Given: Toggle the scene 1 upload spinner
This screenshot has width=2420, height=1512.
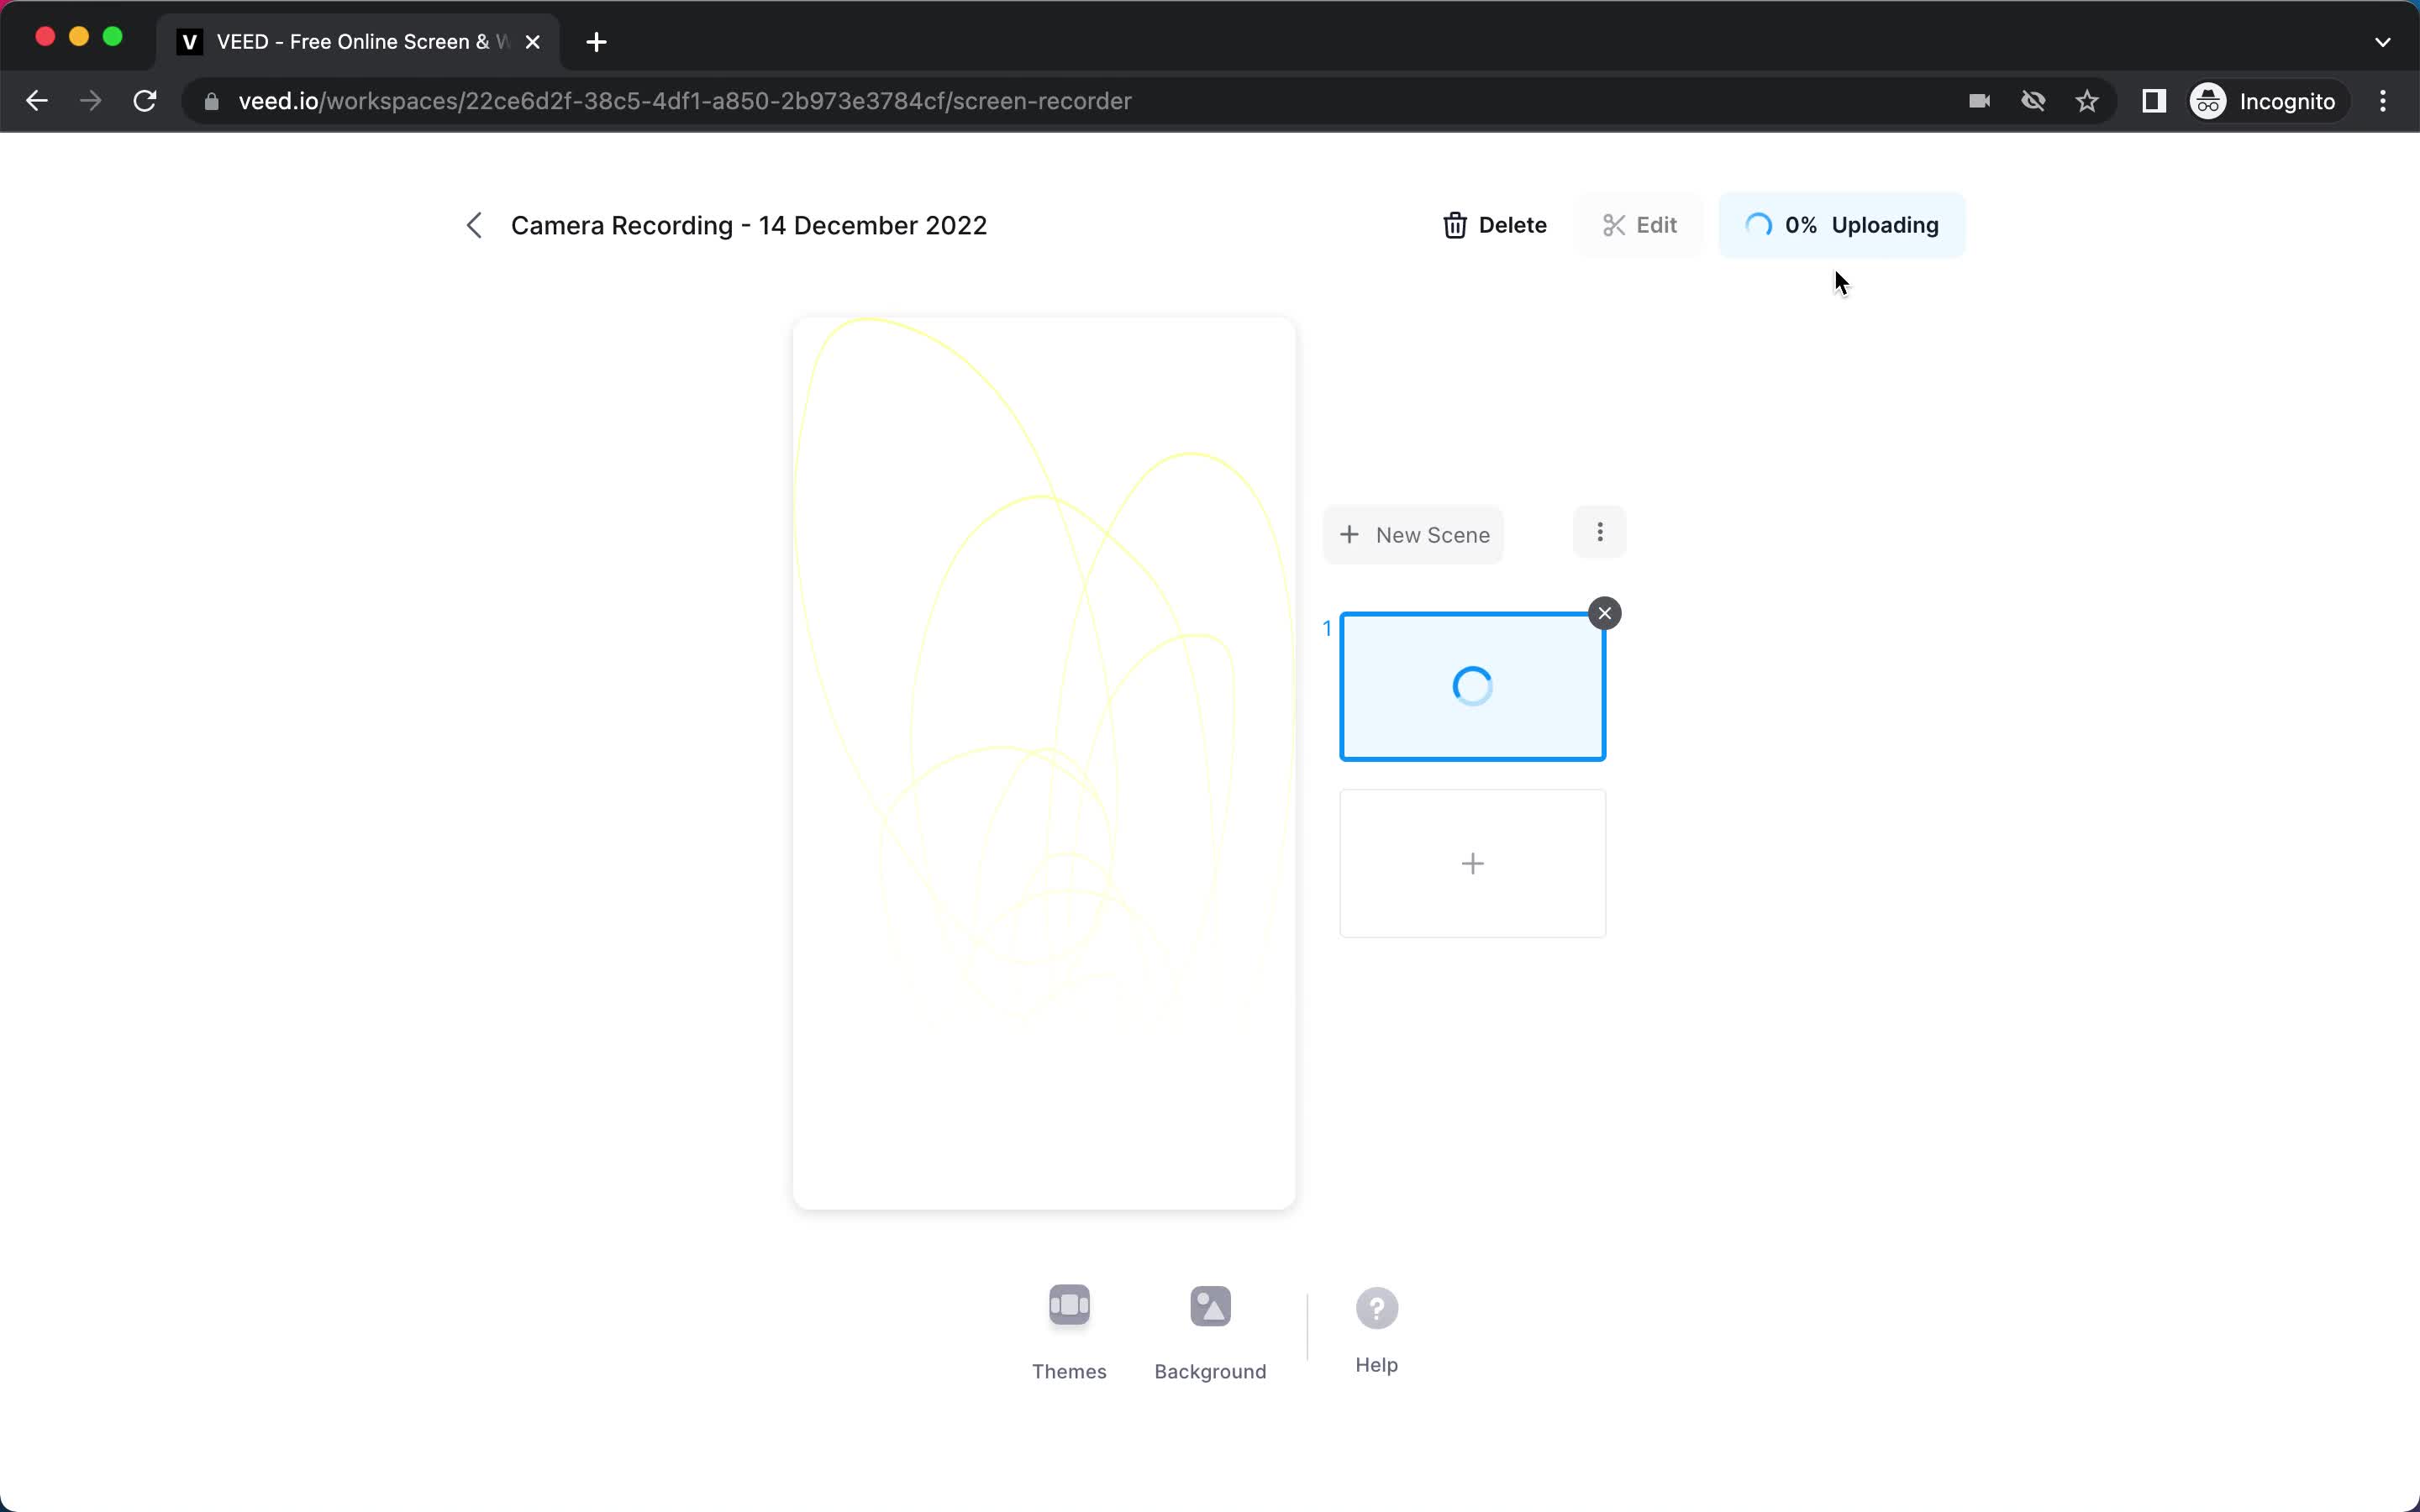Looking at the screenshot, I should pyautogui.click(x=1472, y=685).
